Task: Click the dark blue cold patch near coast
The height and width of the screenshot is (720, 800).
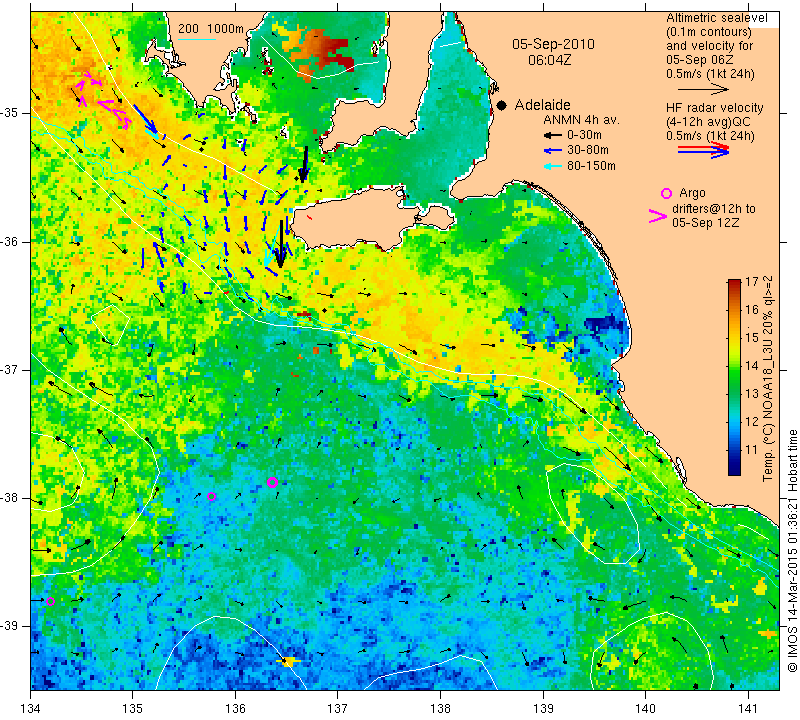Action: click(605, 326)
